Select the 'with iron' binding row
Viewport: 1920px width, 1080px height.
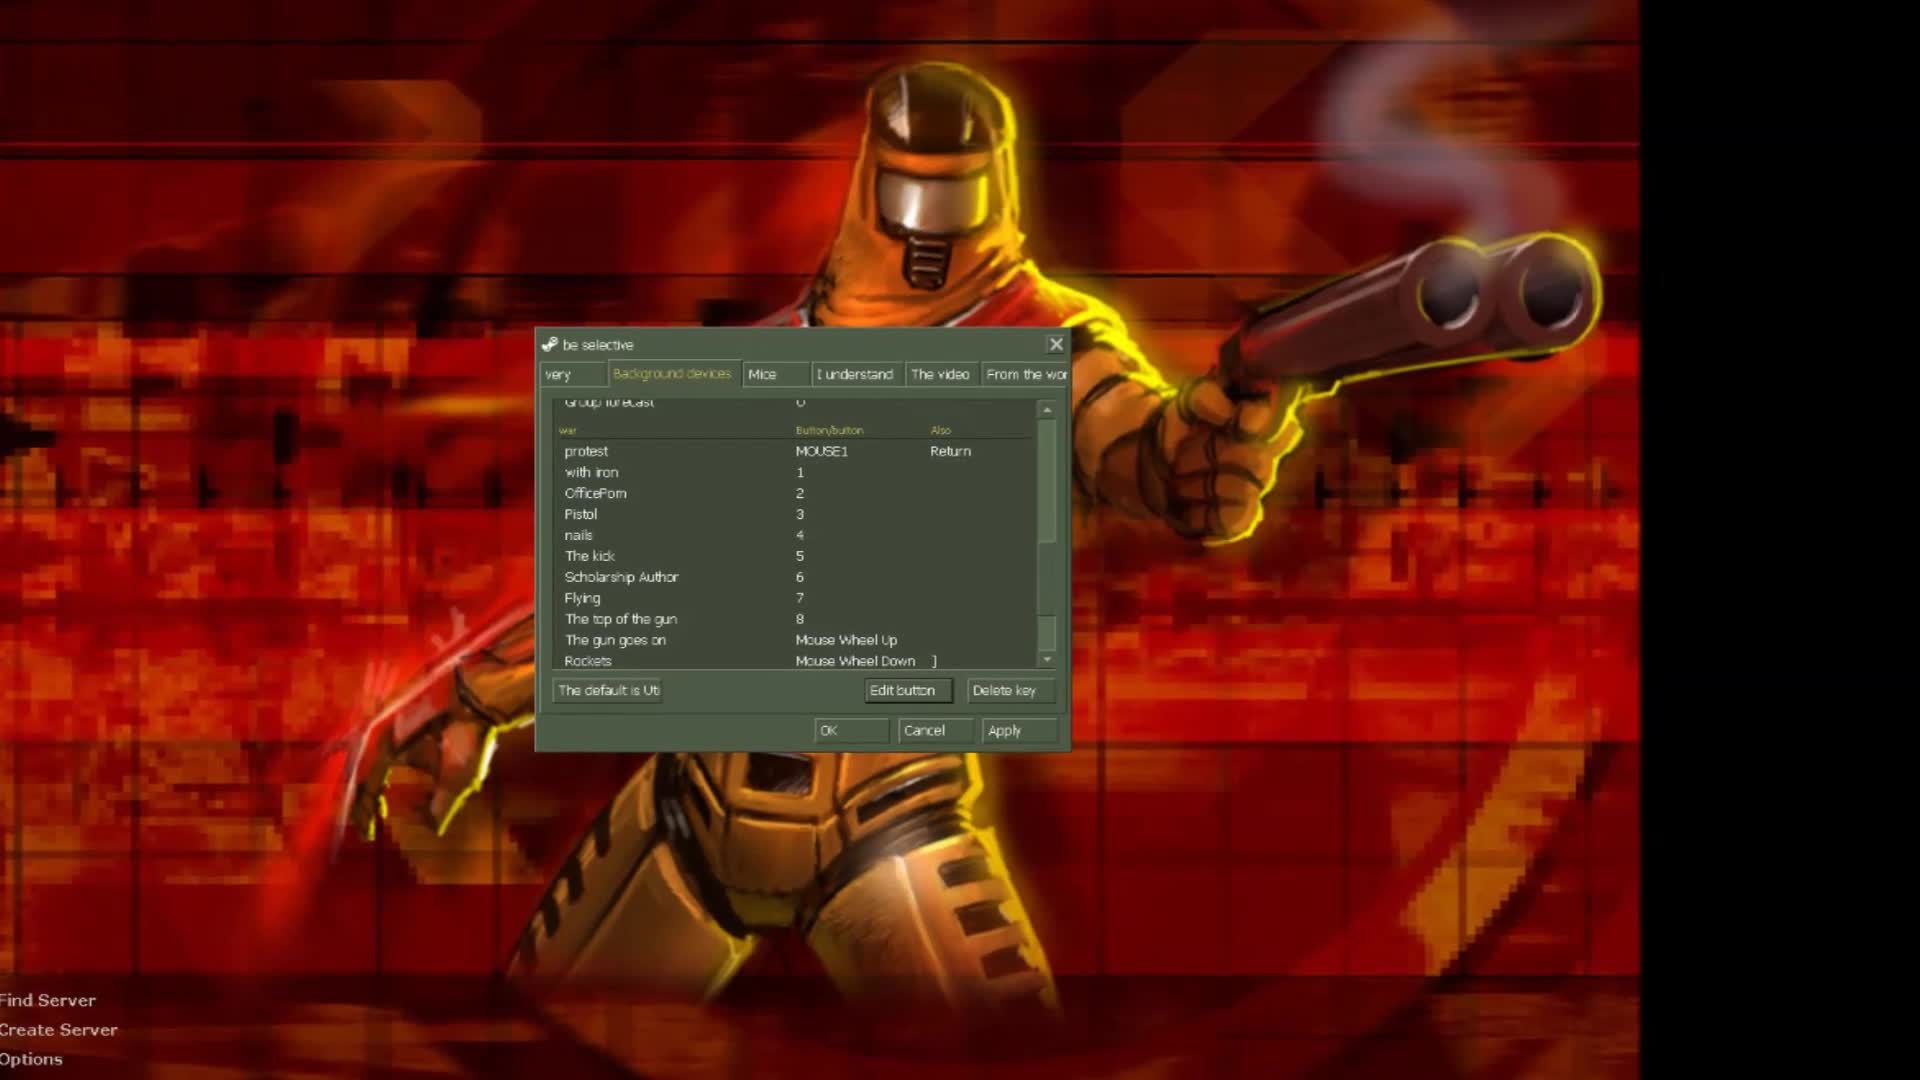796,472
